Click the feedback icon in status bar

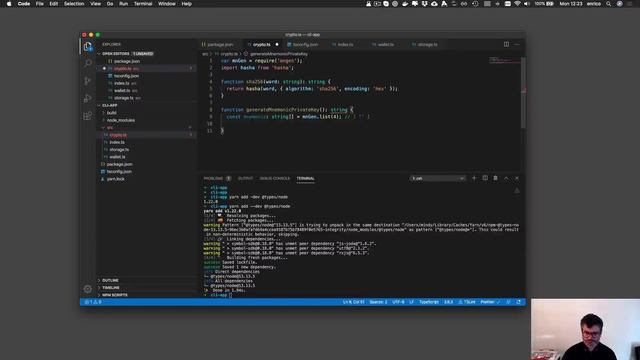click(509, 302)
